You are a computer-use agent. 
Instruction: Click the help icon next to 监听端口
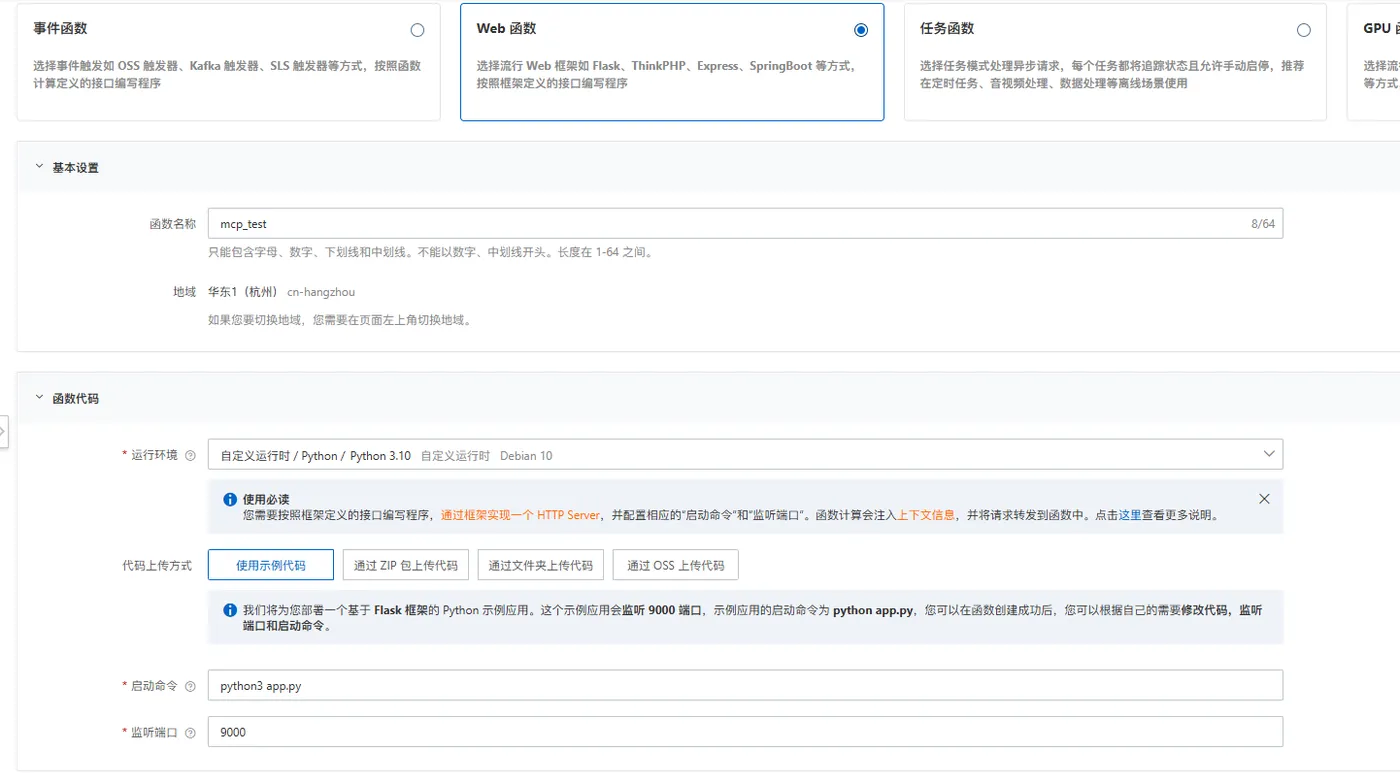(190, 731)
